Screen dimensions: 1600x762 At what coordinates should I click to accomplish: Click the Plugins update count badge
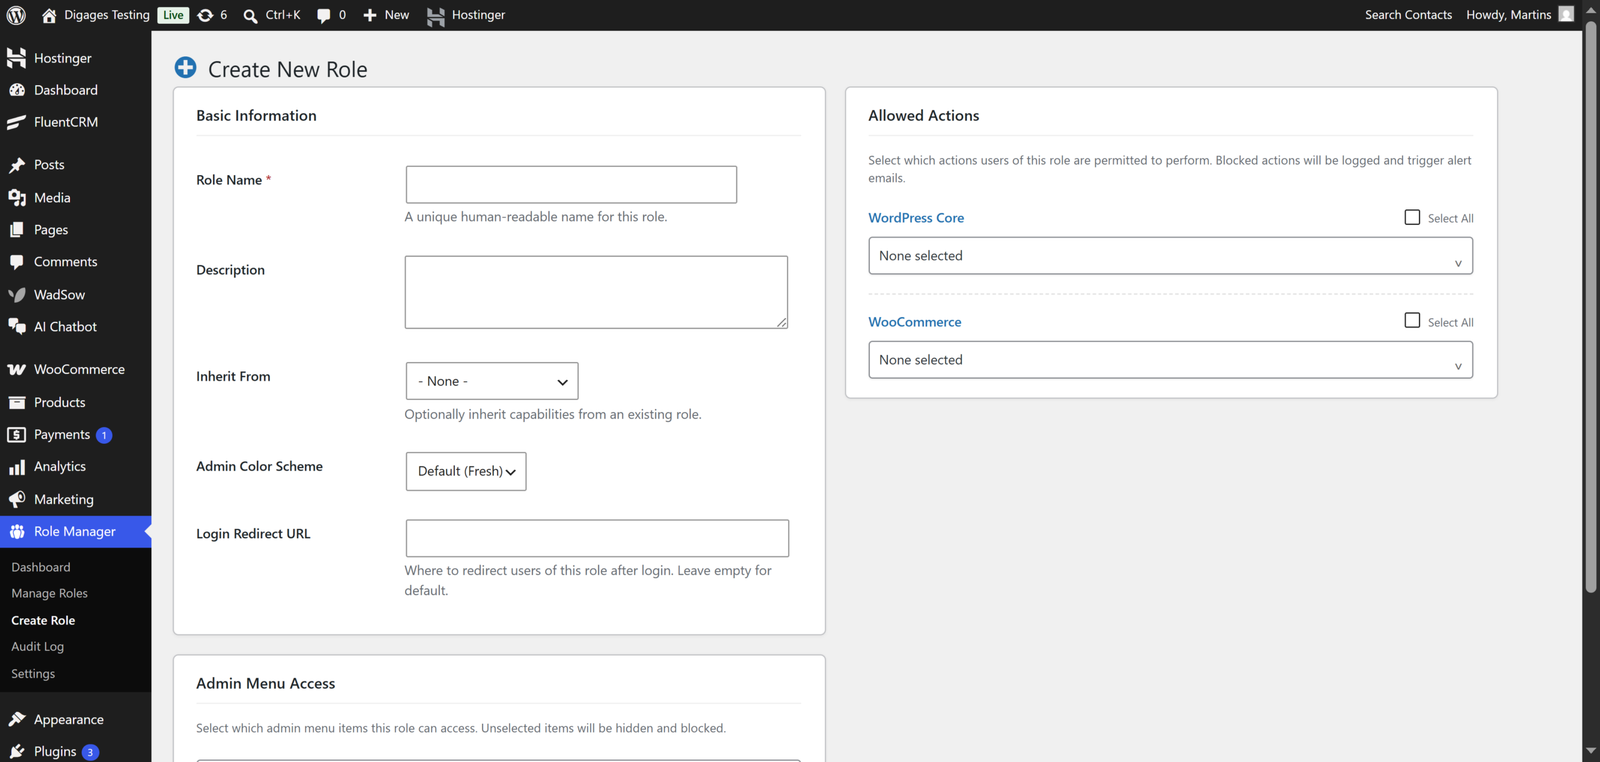(90, 752)
